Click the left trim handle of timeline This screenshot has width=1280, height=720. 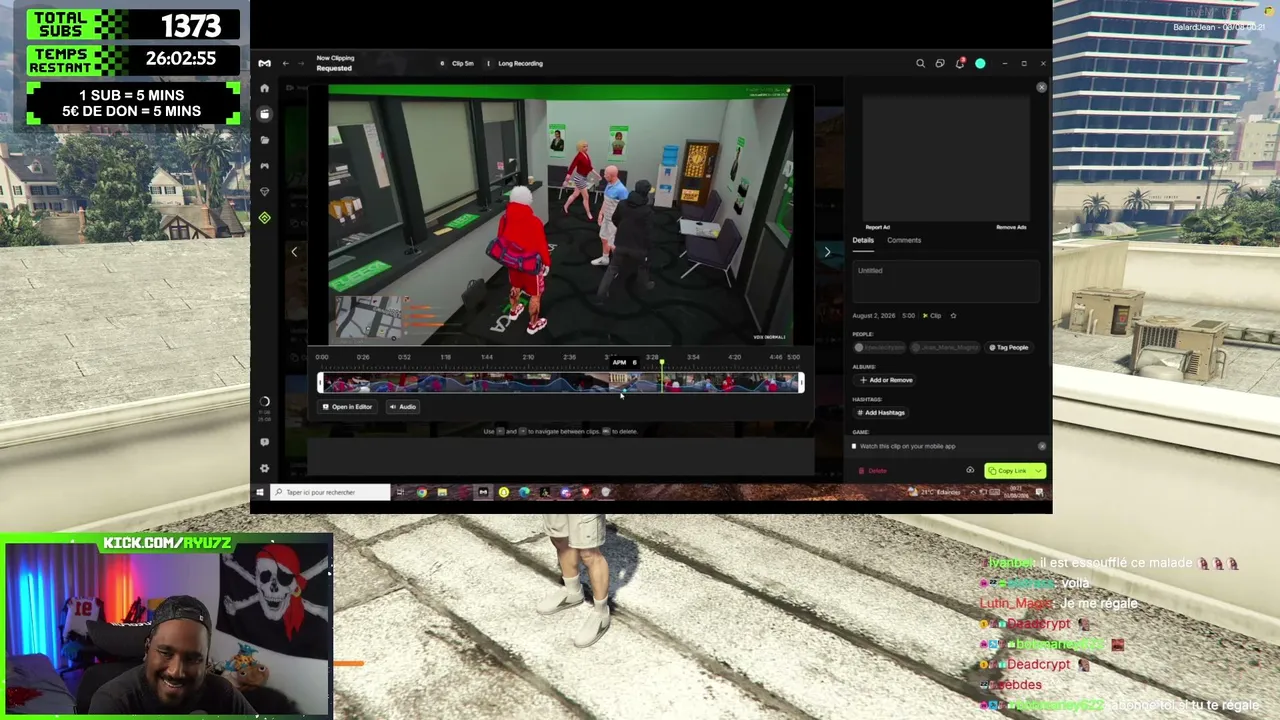click(320, 382)
